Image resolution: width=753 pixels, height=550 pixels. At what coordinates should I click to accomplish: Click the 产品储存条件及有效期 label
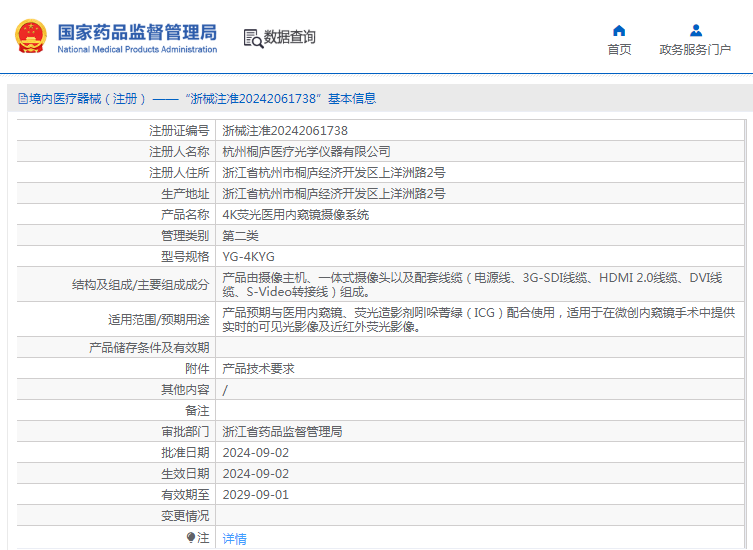[149, 348]
